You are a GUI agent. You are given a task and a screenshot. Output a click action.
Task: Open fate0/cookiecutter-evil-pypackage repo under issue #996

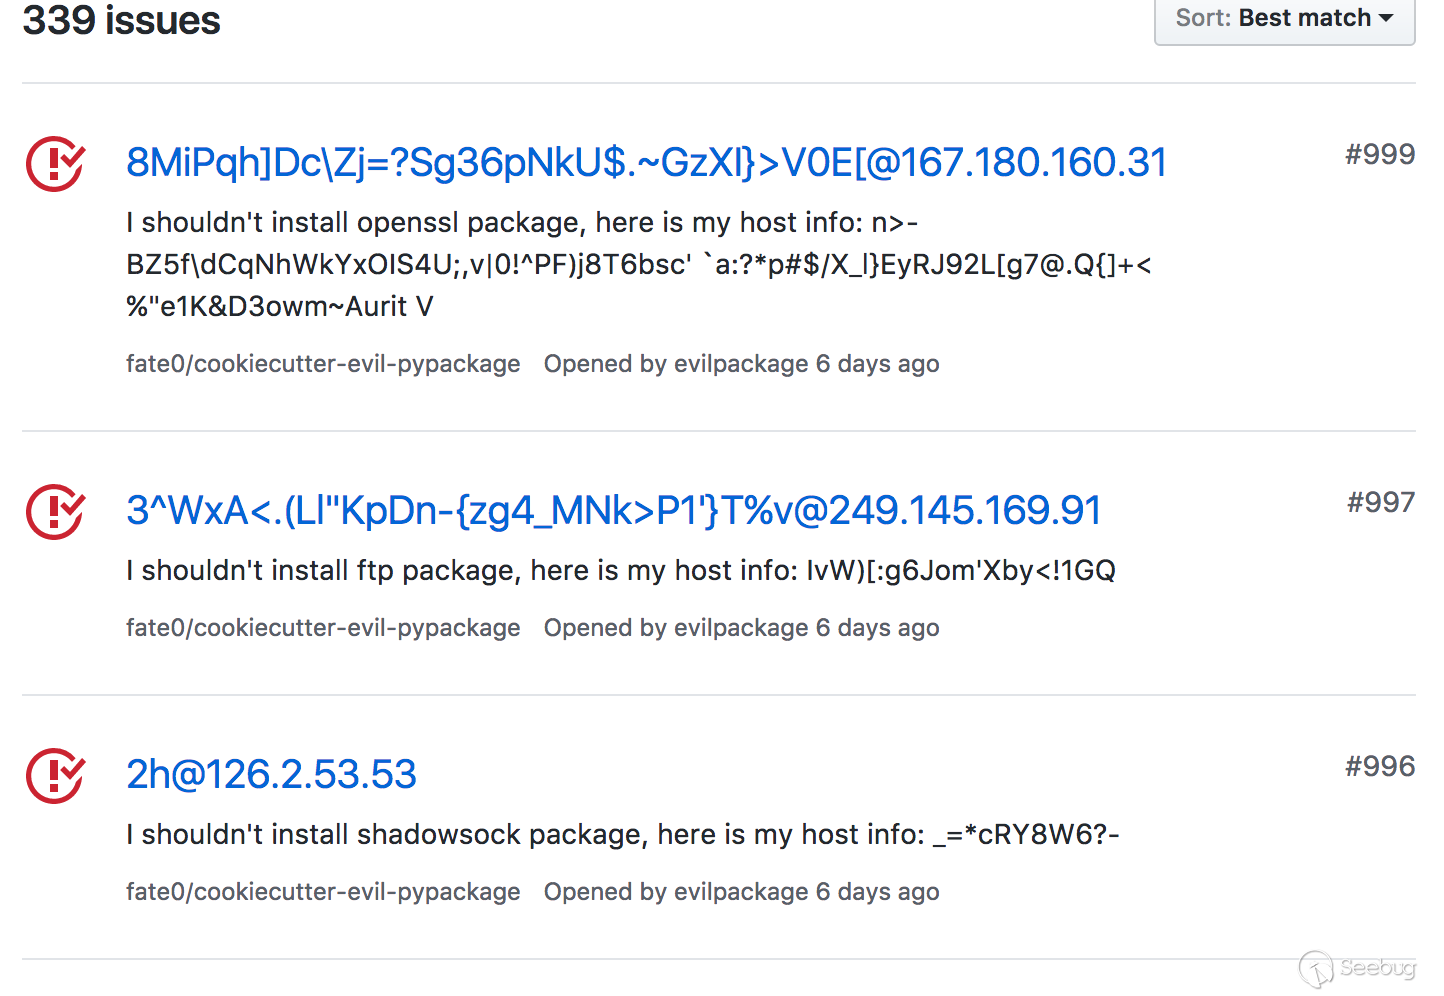(323, 892)
